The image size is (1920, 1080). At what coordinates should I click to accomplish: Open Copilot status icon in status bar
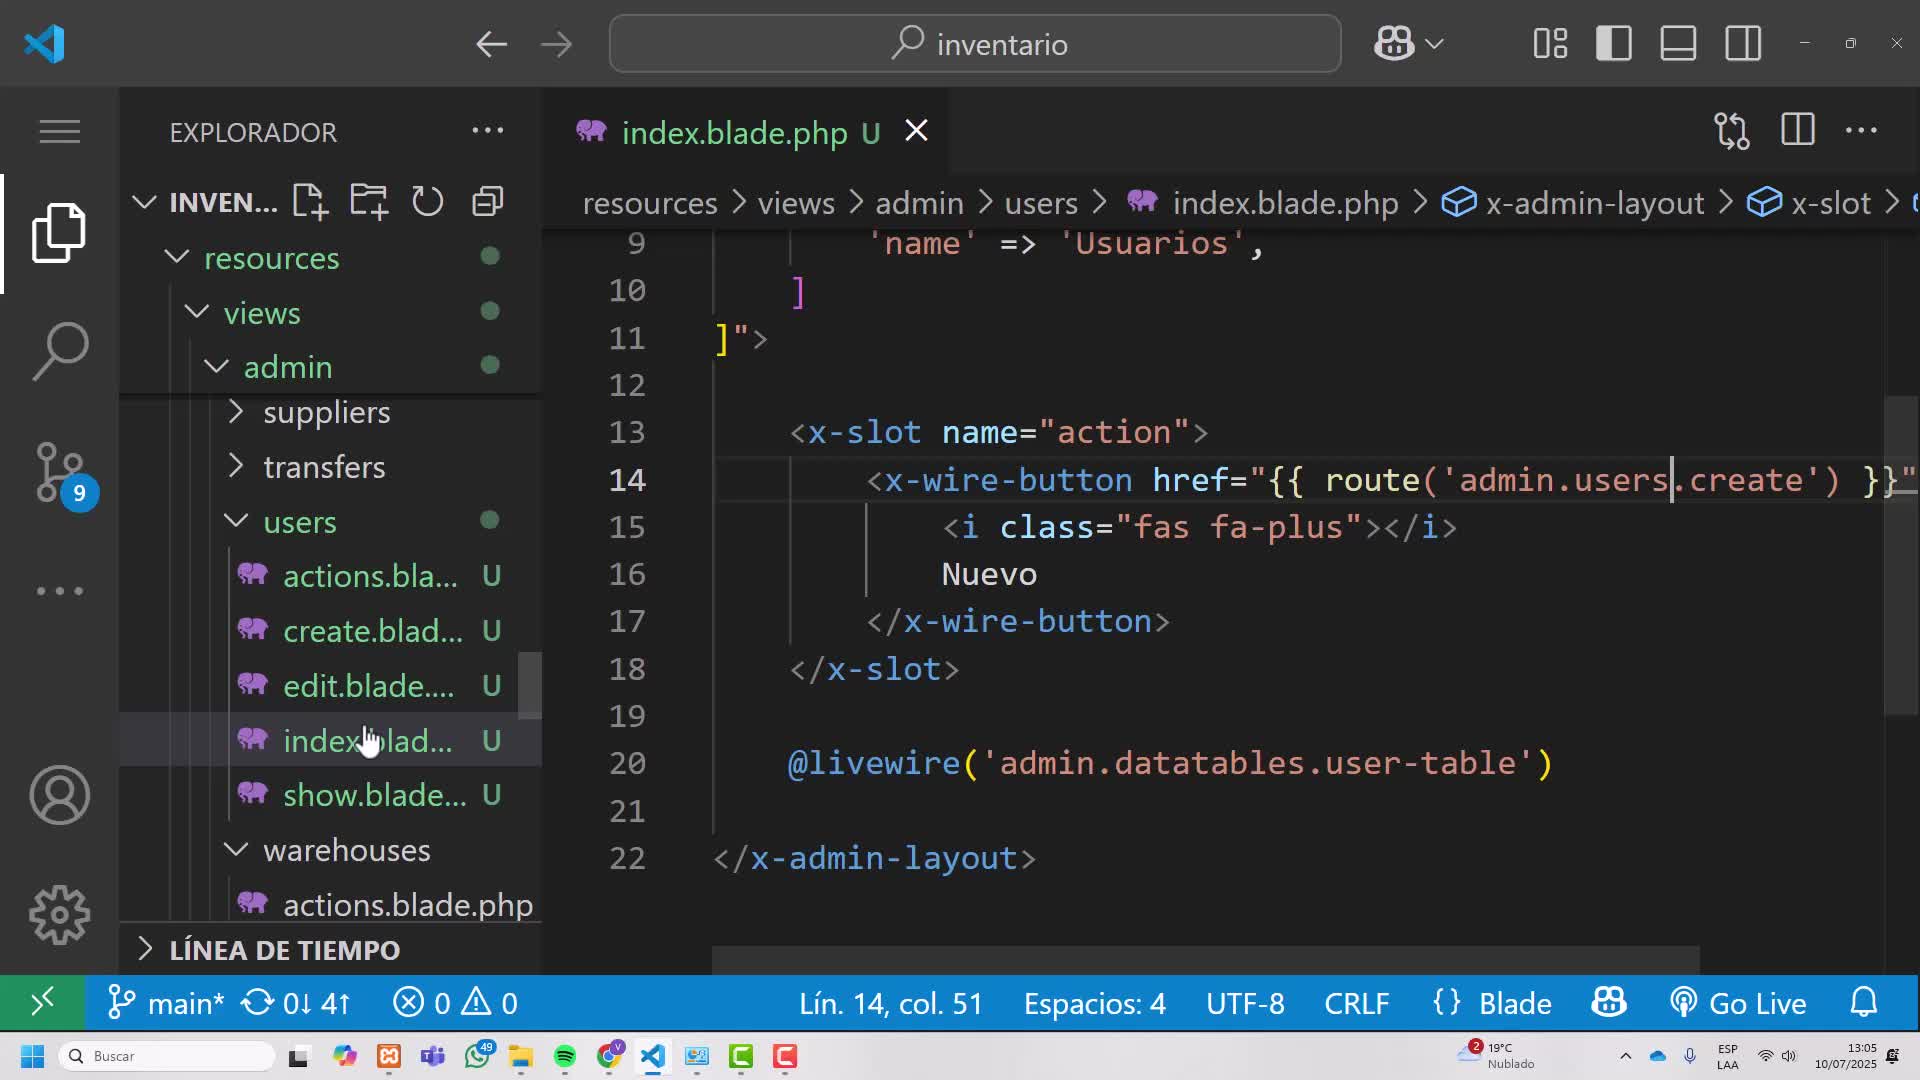[x=1609, y=1002]
